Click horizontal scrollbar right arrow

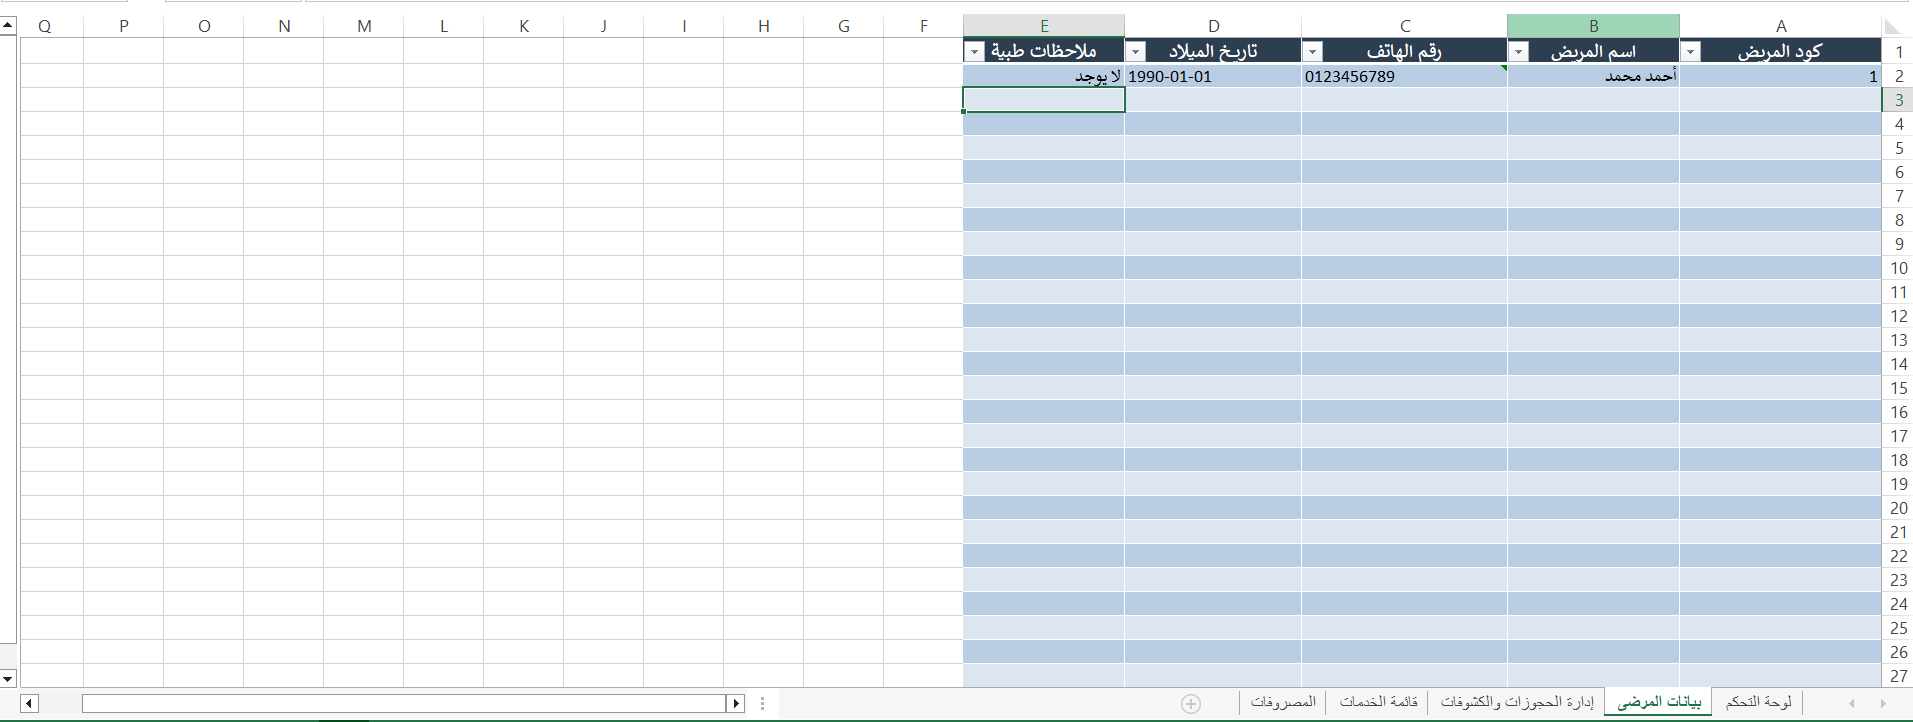click(736, 703)
